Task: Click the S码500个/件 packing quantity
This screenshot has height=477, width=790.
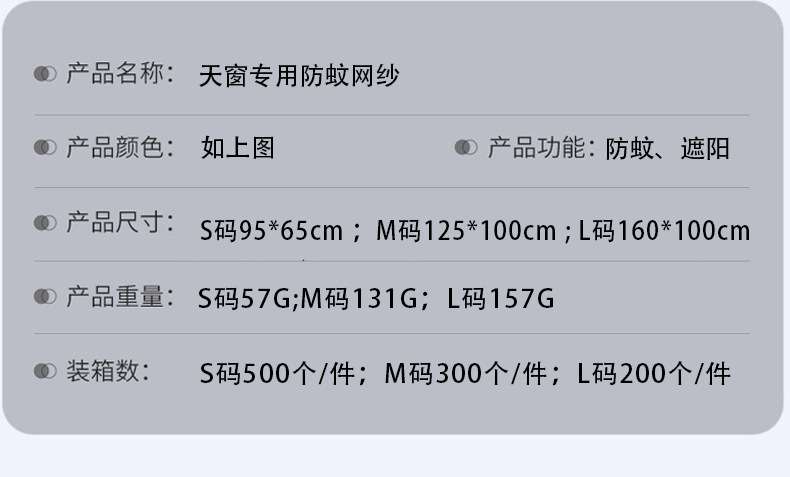Action: [x=277, y=374]
